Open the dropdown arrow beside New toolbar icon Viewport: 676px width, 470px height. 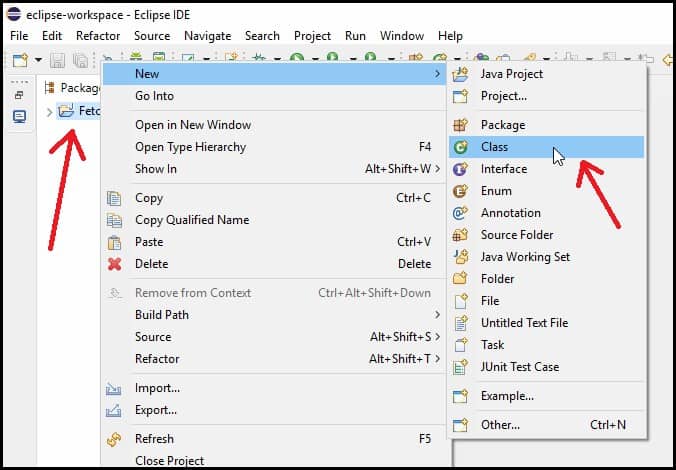[x=38, y=60]
